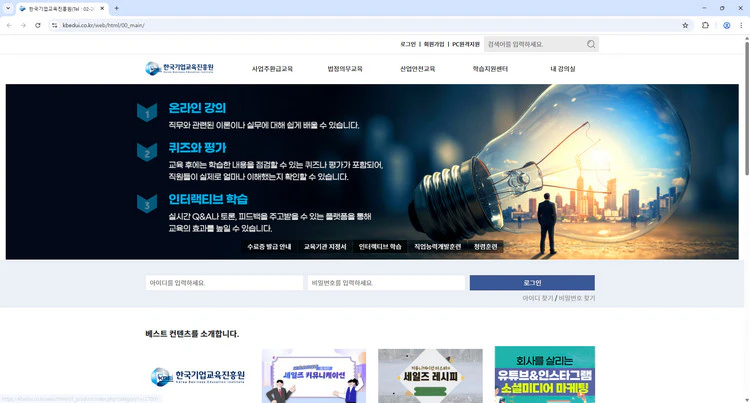
Task: Click the browser back arrow
Action: (x=9, y=25)
